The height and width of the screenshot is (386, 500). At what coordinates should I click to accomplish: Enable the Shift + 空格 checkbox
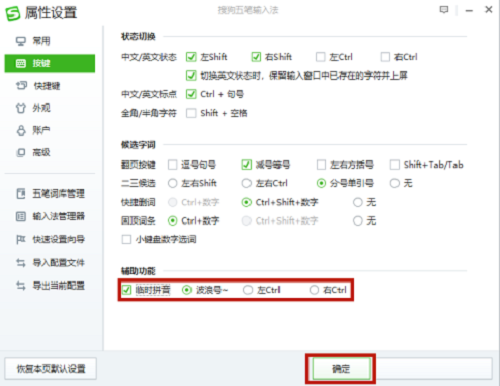(191, 113)
